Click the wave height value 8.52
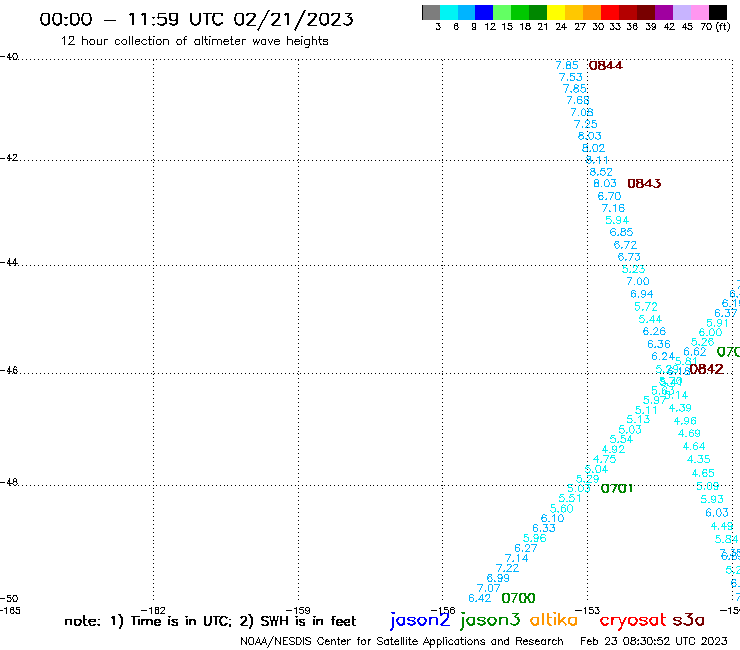 601,172
